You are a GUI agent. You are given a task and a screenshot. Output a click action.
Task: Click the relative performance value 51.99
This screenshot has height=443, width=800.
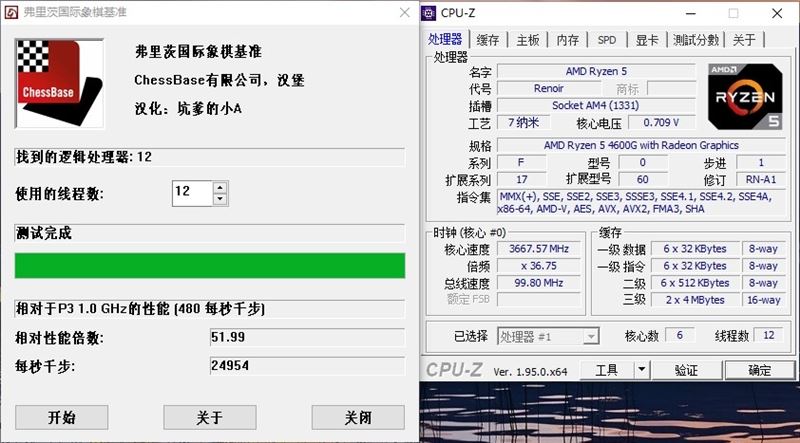click(x=308, y=337)
